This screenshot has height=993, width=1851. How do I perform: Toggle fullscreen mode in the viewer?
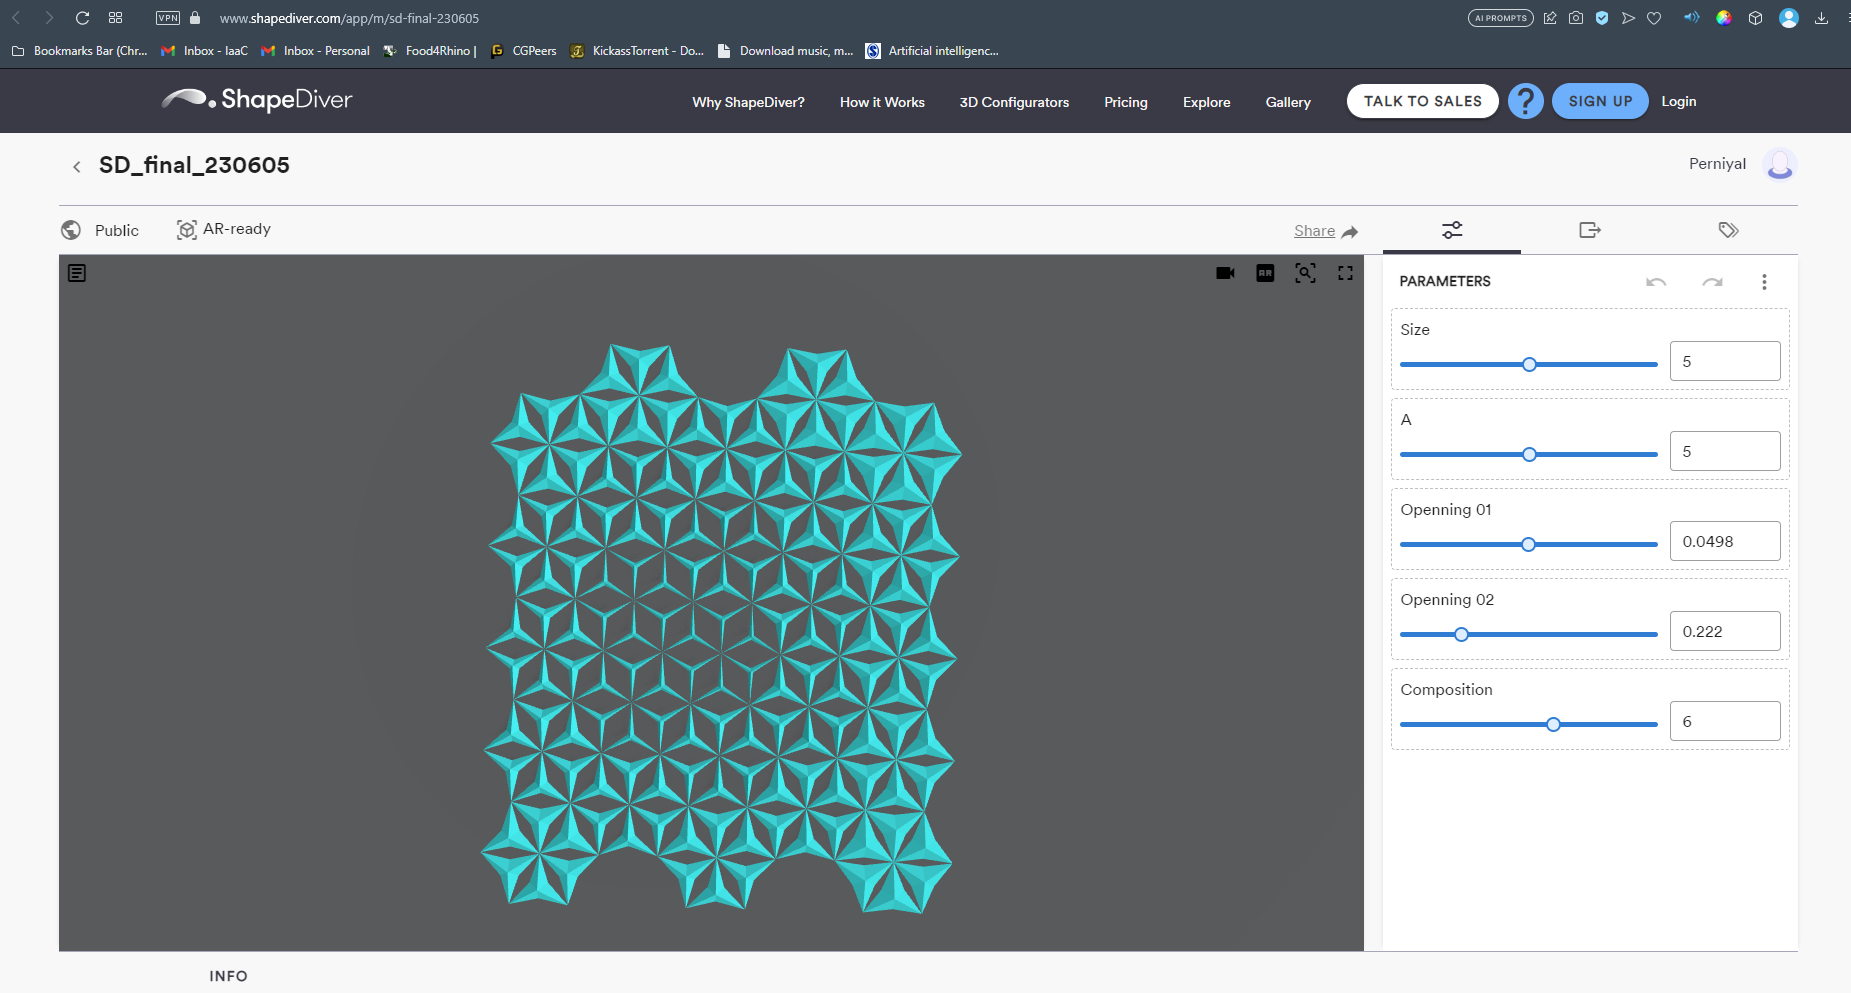coord(1345,272)
